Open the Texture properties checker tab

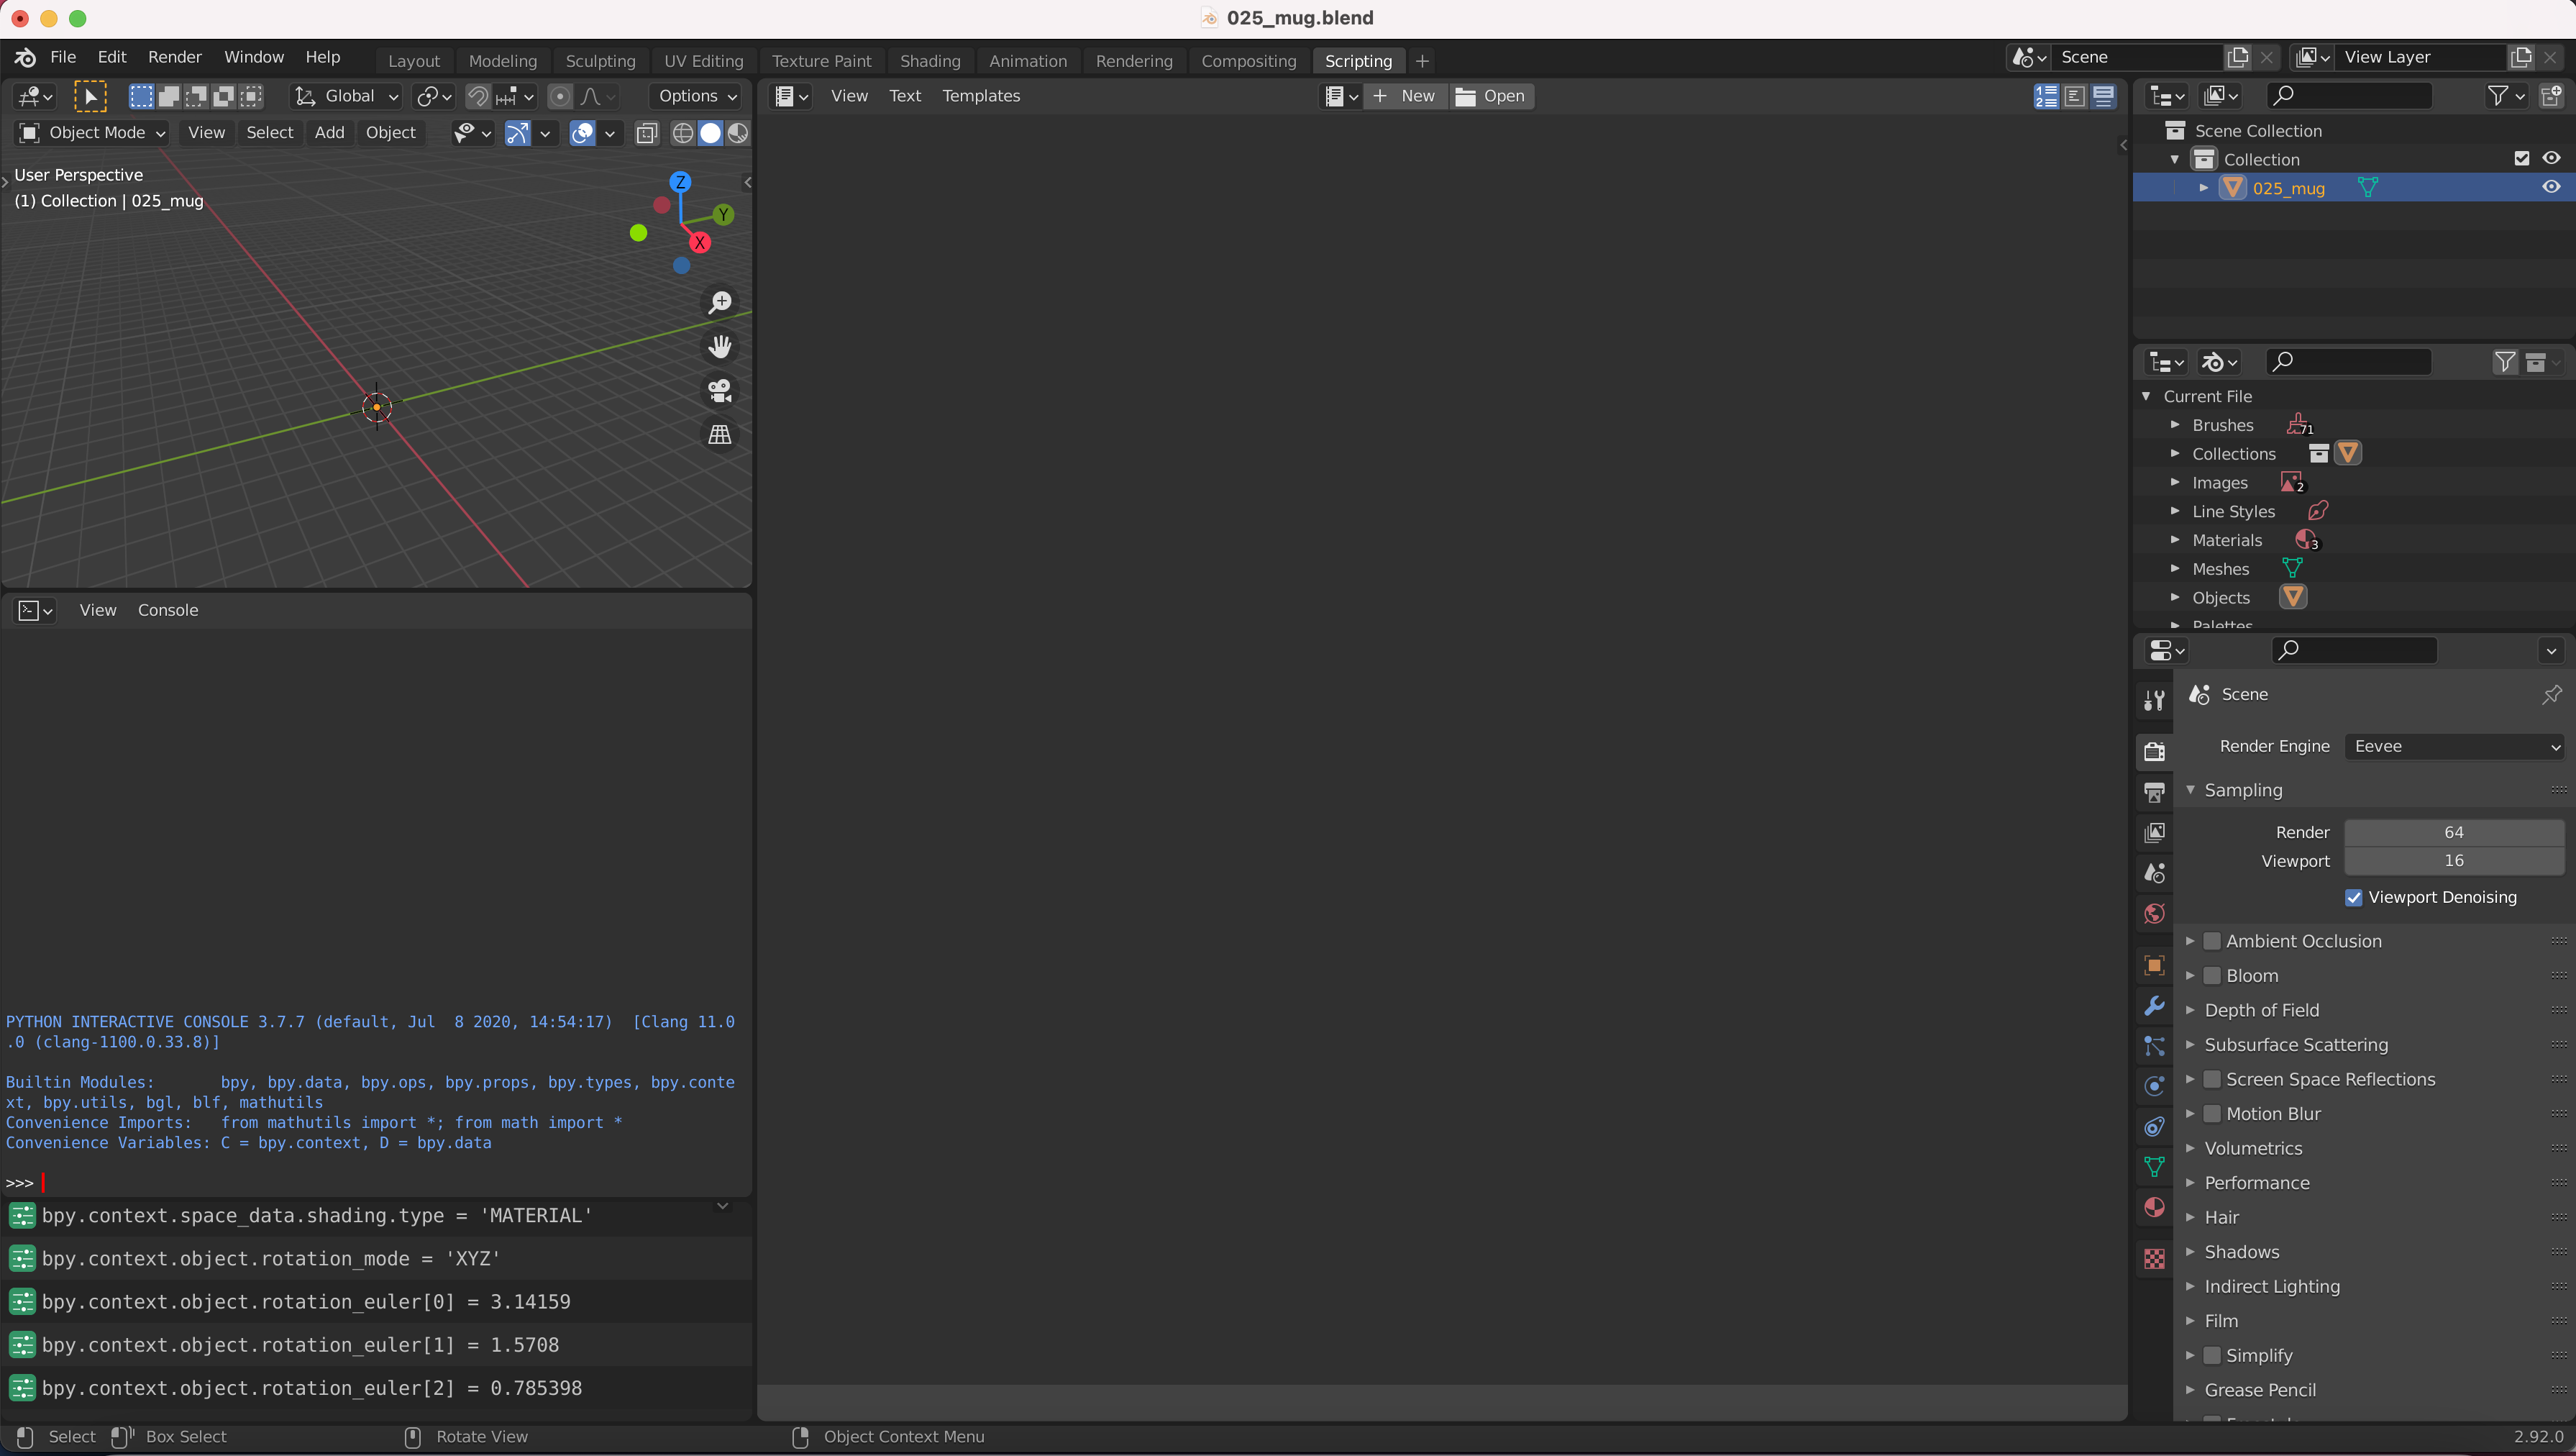[2154, 1259]
